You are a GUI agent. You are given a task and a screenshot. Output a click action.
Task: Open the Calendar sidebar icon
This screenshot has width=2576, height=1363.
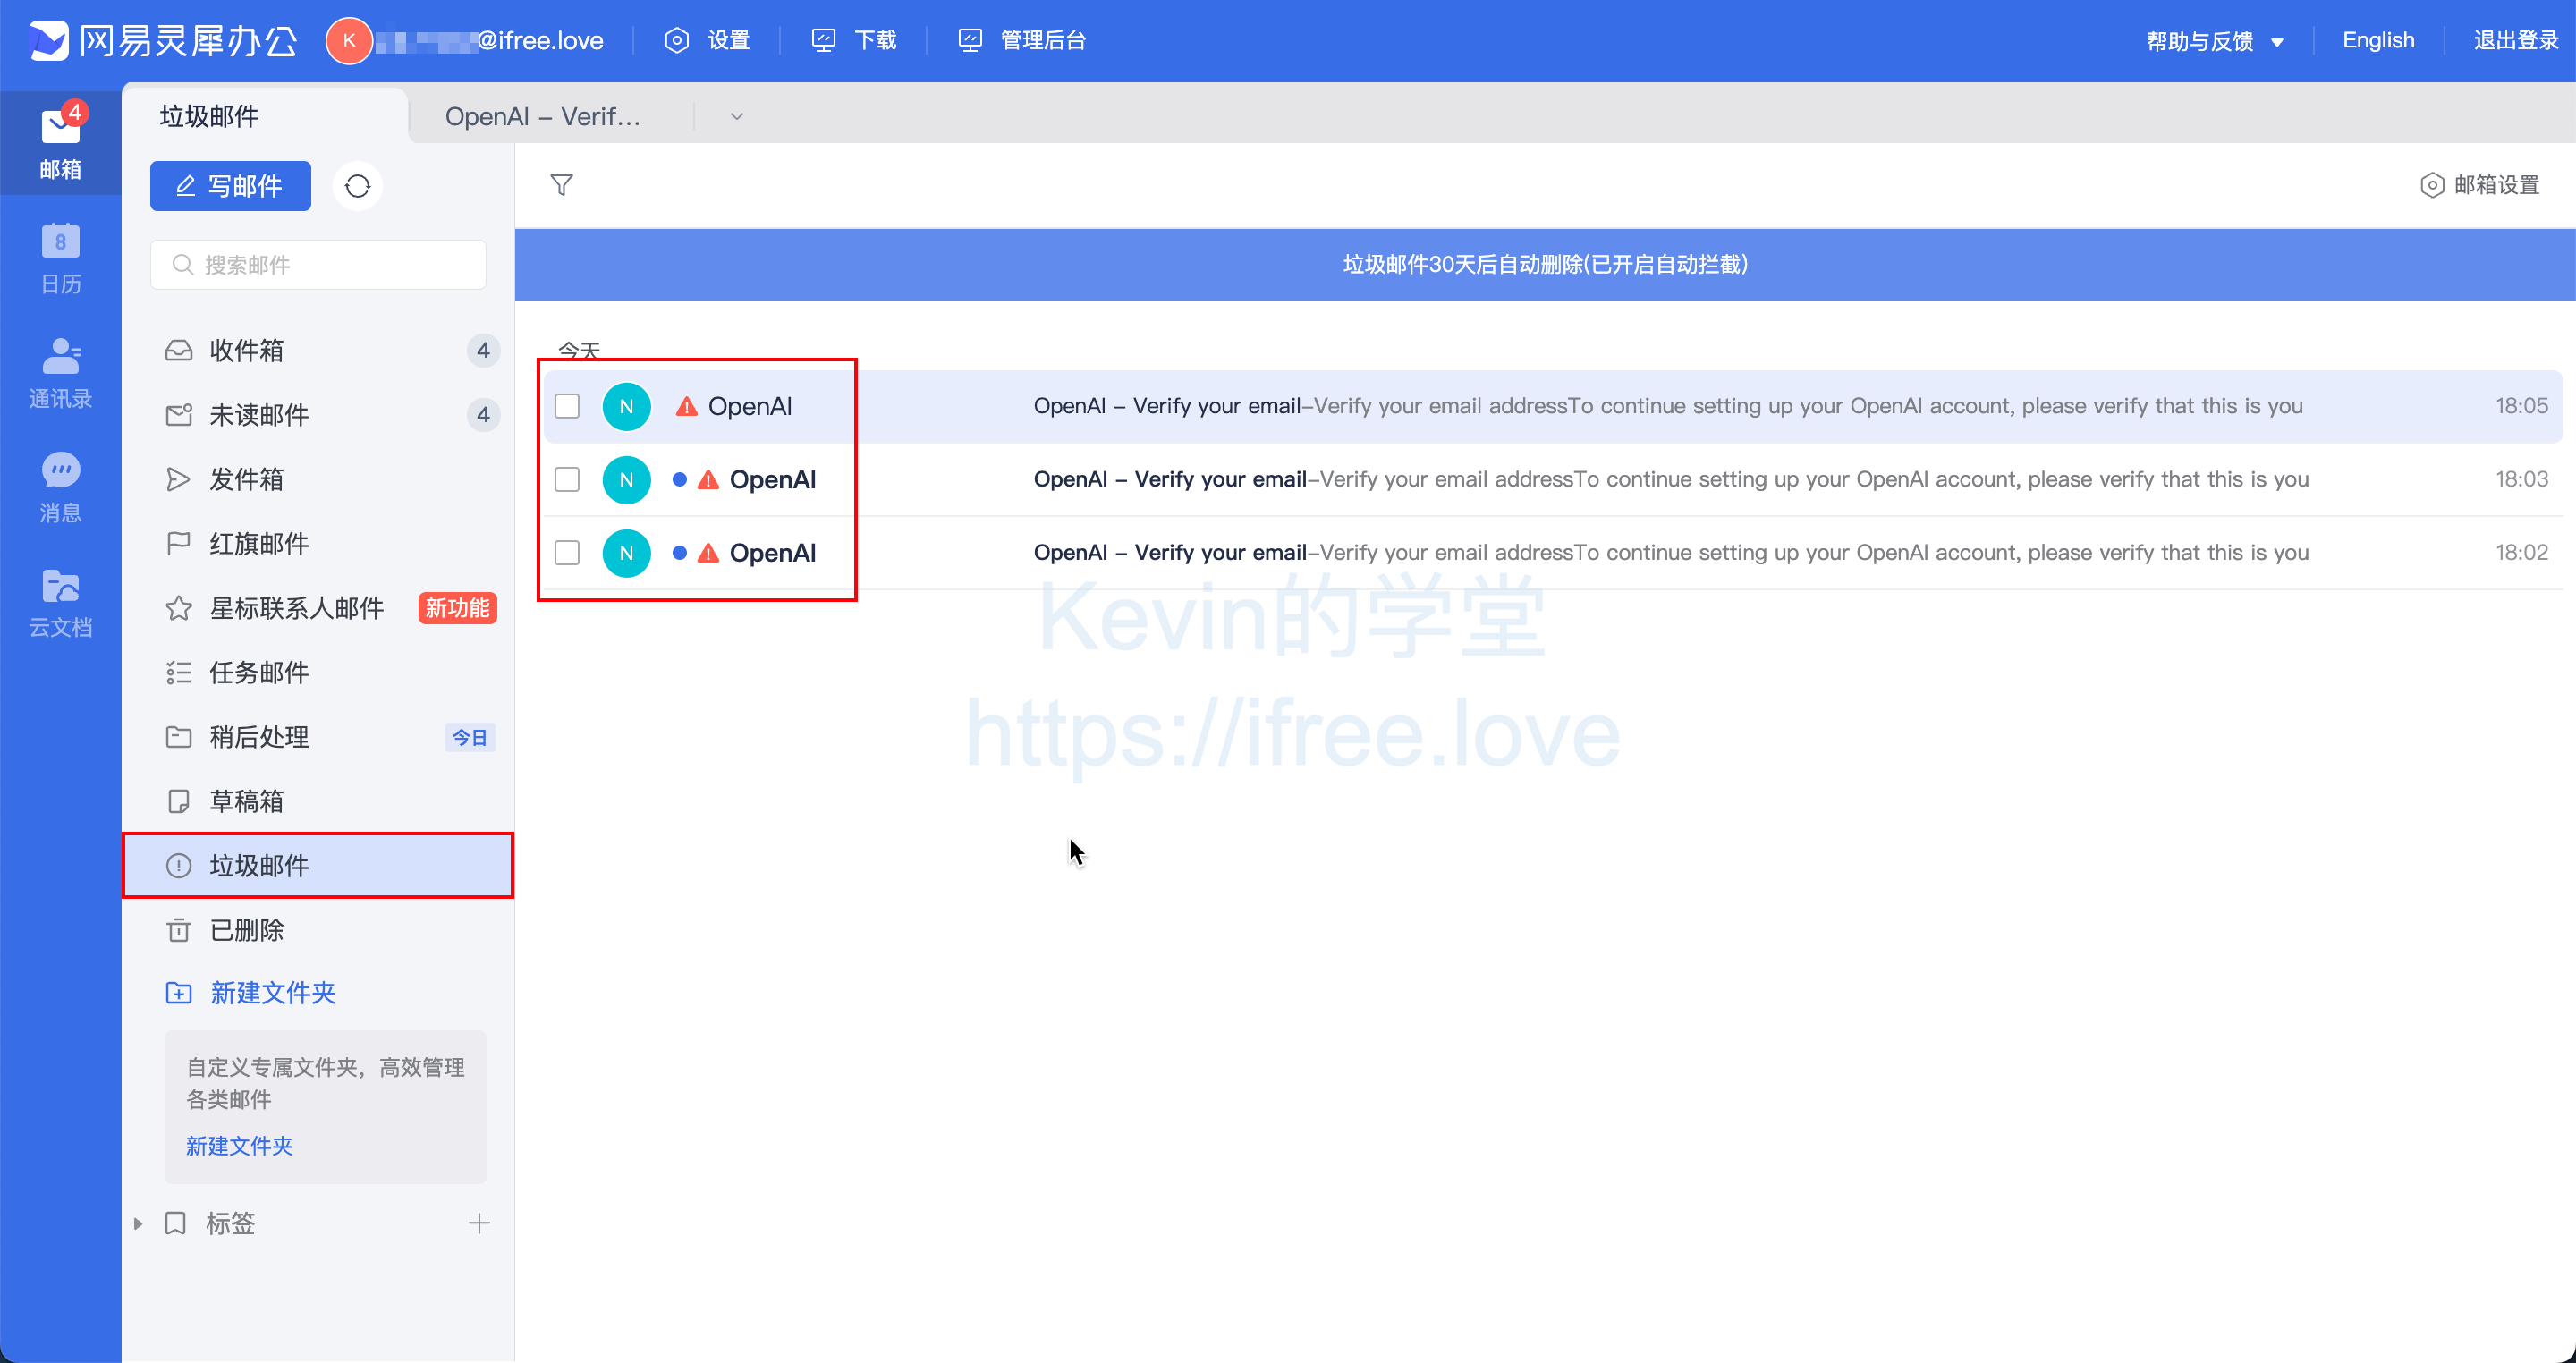click(x=60, y=257)
